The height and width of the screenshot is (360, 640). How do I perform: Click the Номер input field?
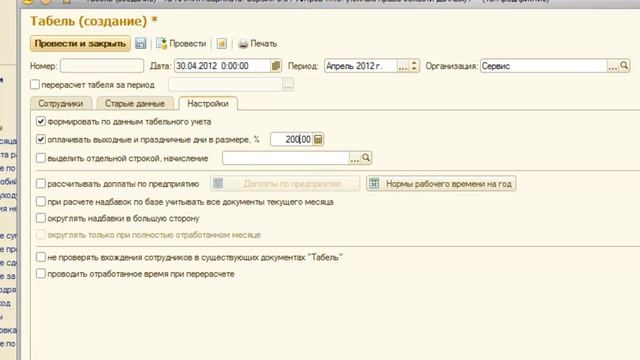tap(102, 66)
